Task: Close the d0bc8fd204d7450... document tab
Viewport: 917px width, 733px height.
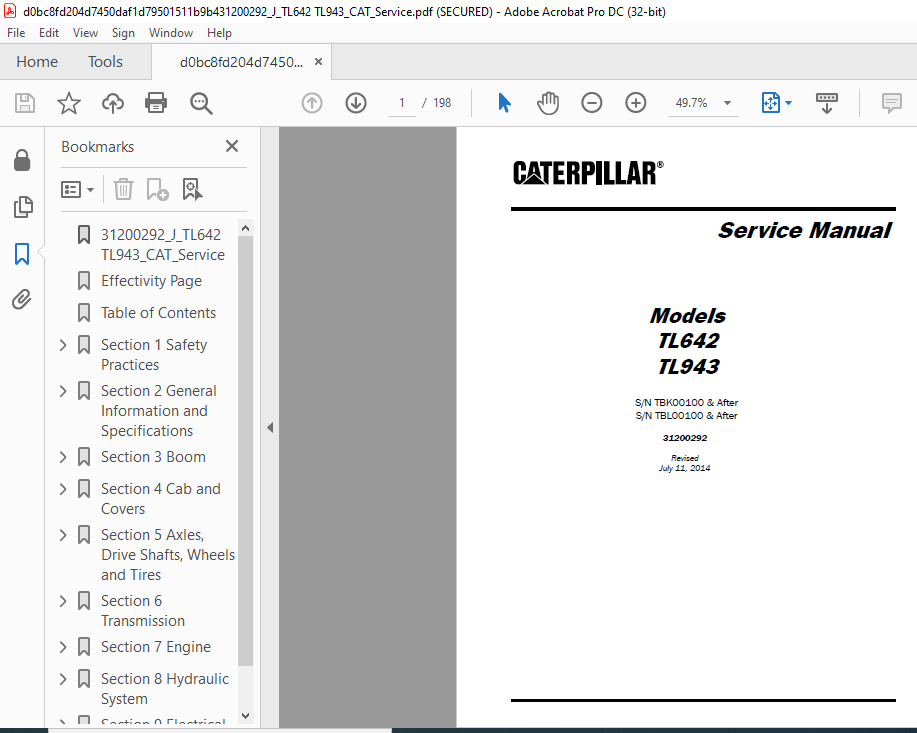Action: (318, 61)
